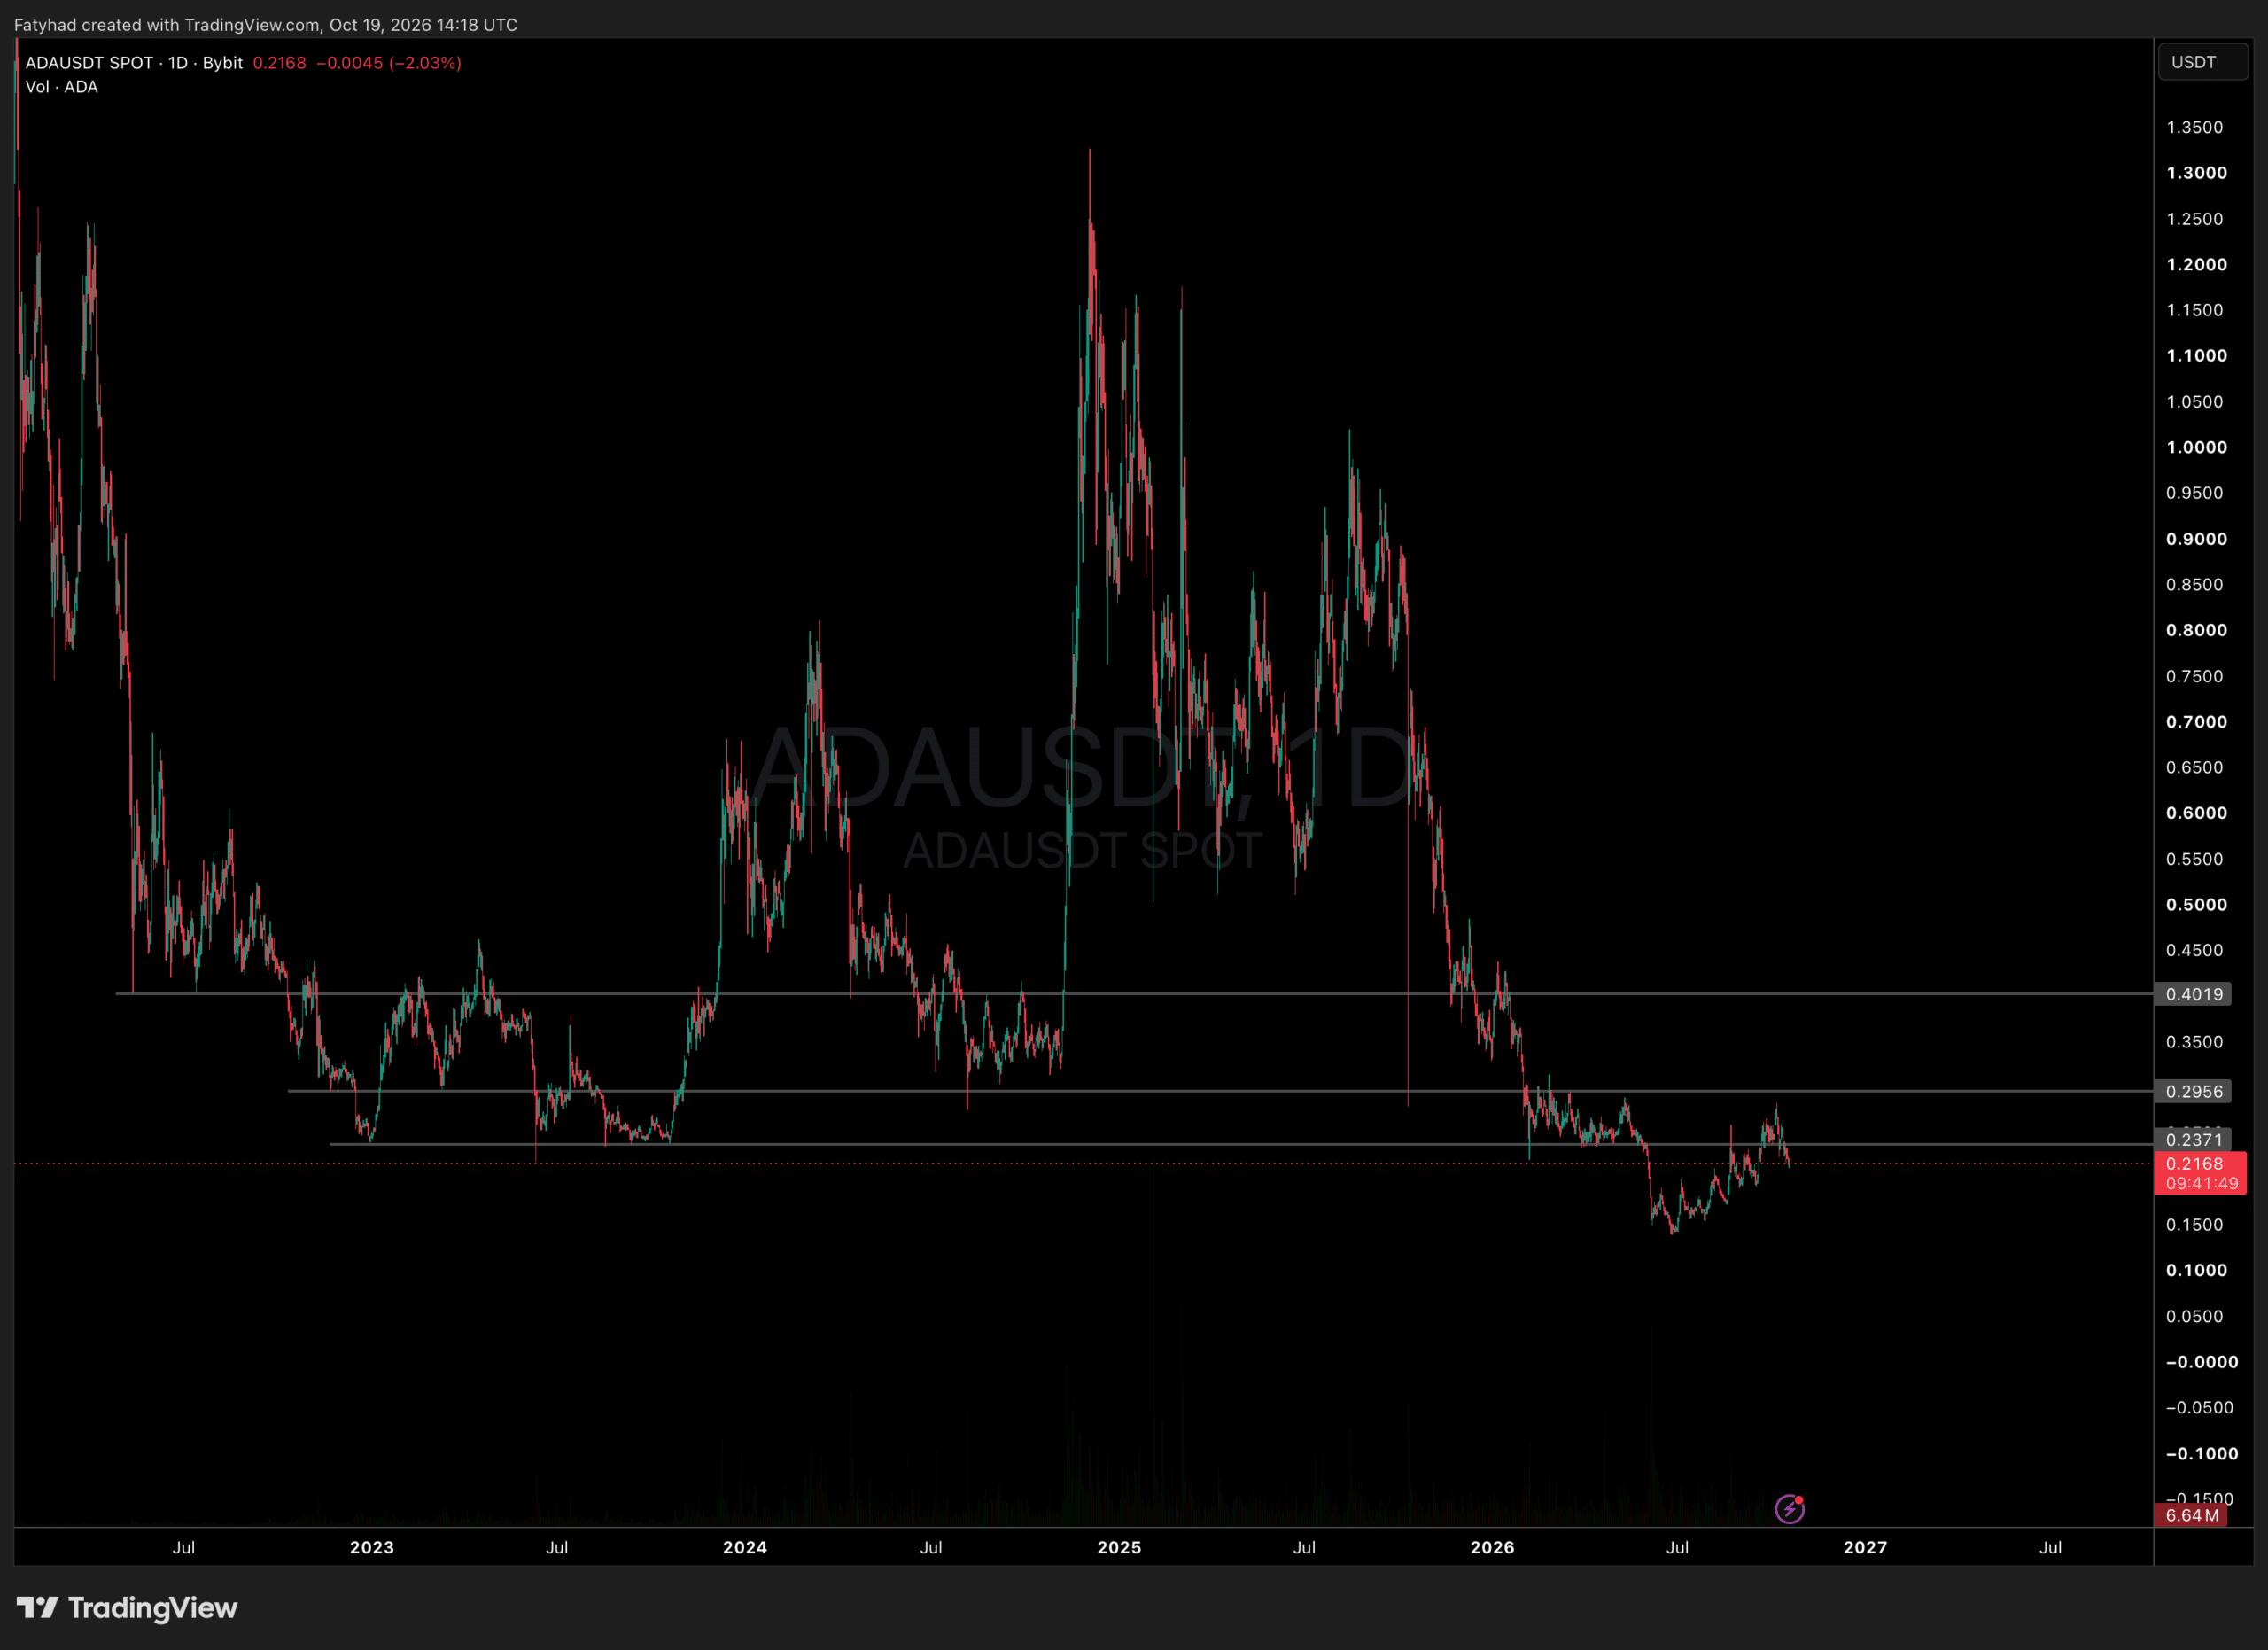This screenshot has width=2268, height=1650.
Task: Select the 0.2371 price level label
Action: [x=2194, y=1139]
